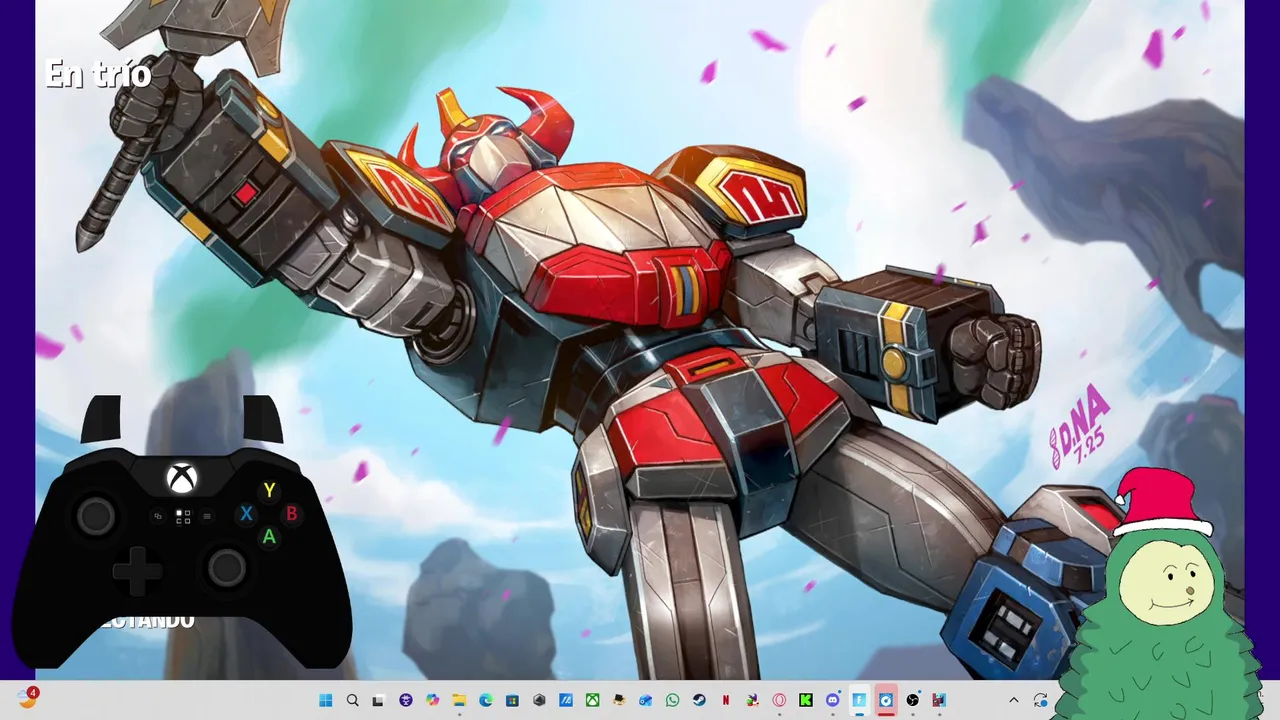The image size is (1280, 720).
Task: Launch Microsoft Edge from the taskbar
Action: click(485, 700)
